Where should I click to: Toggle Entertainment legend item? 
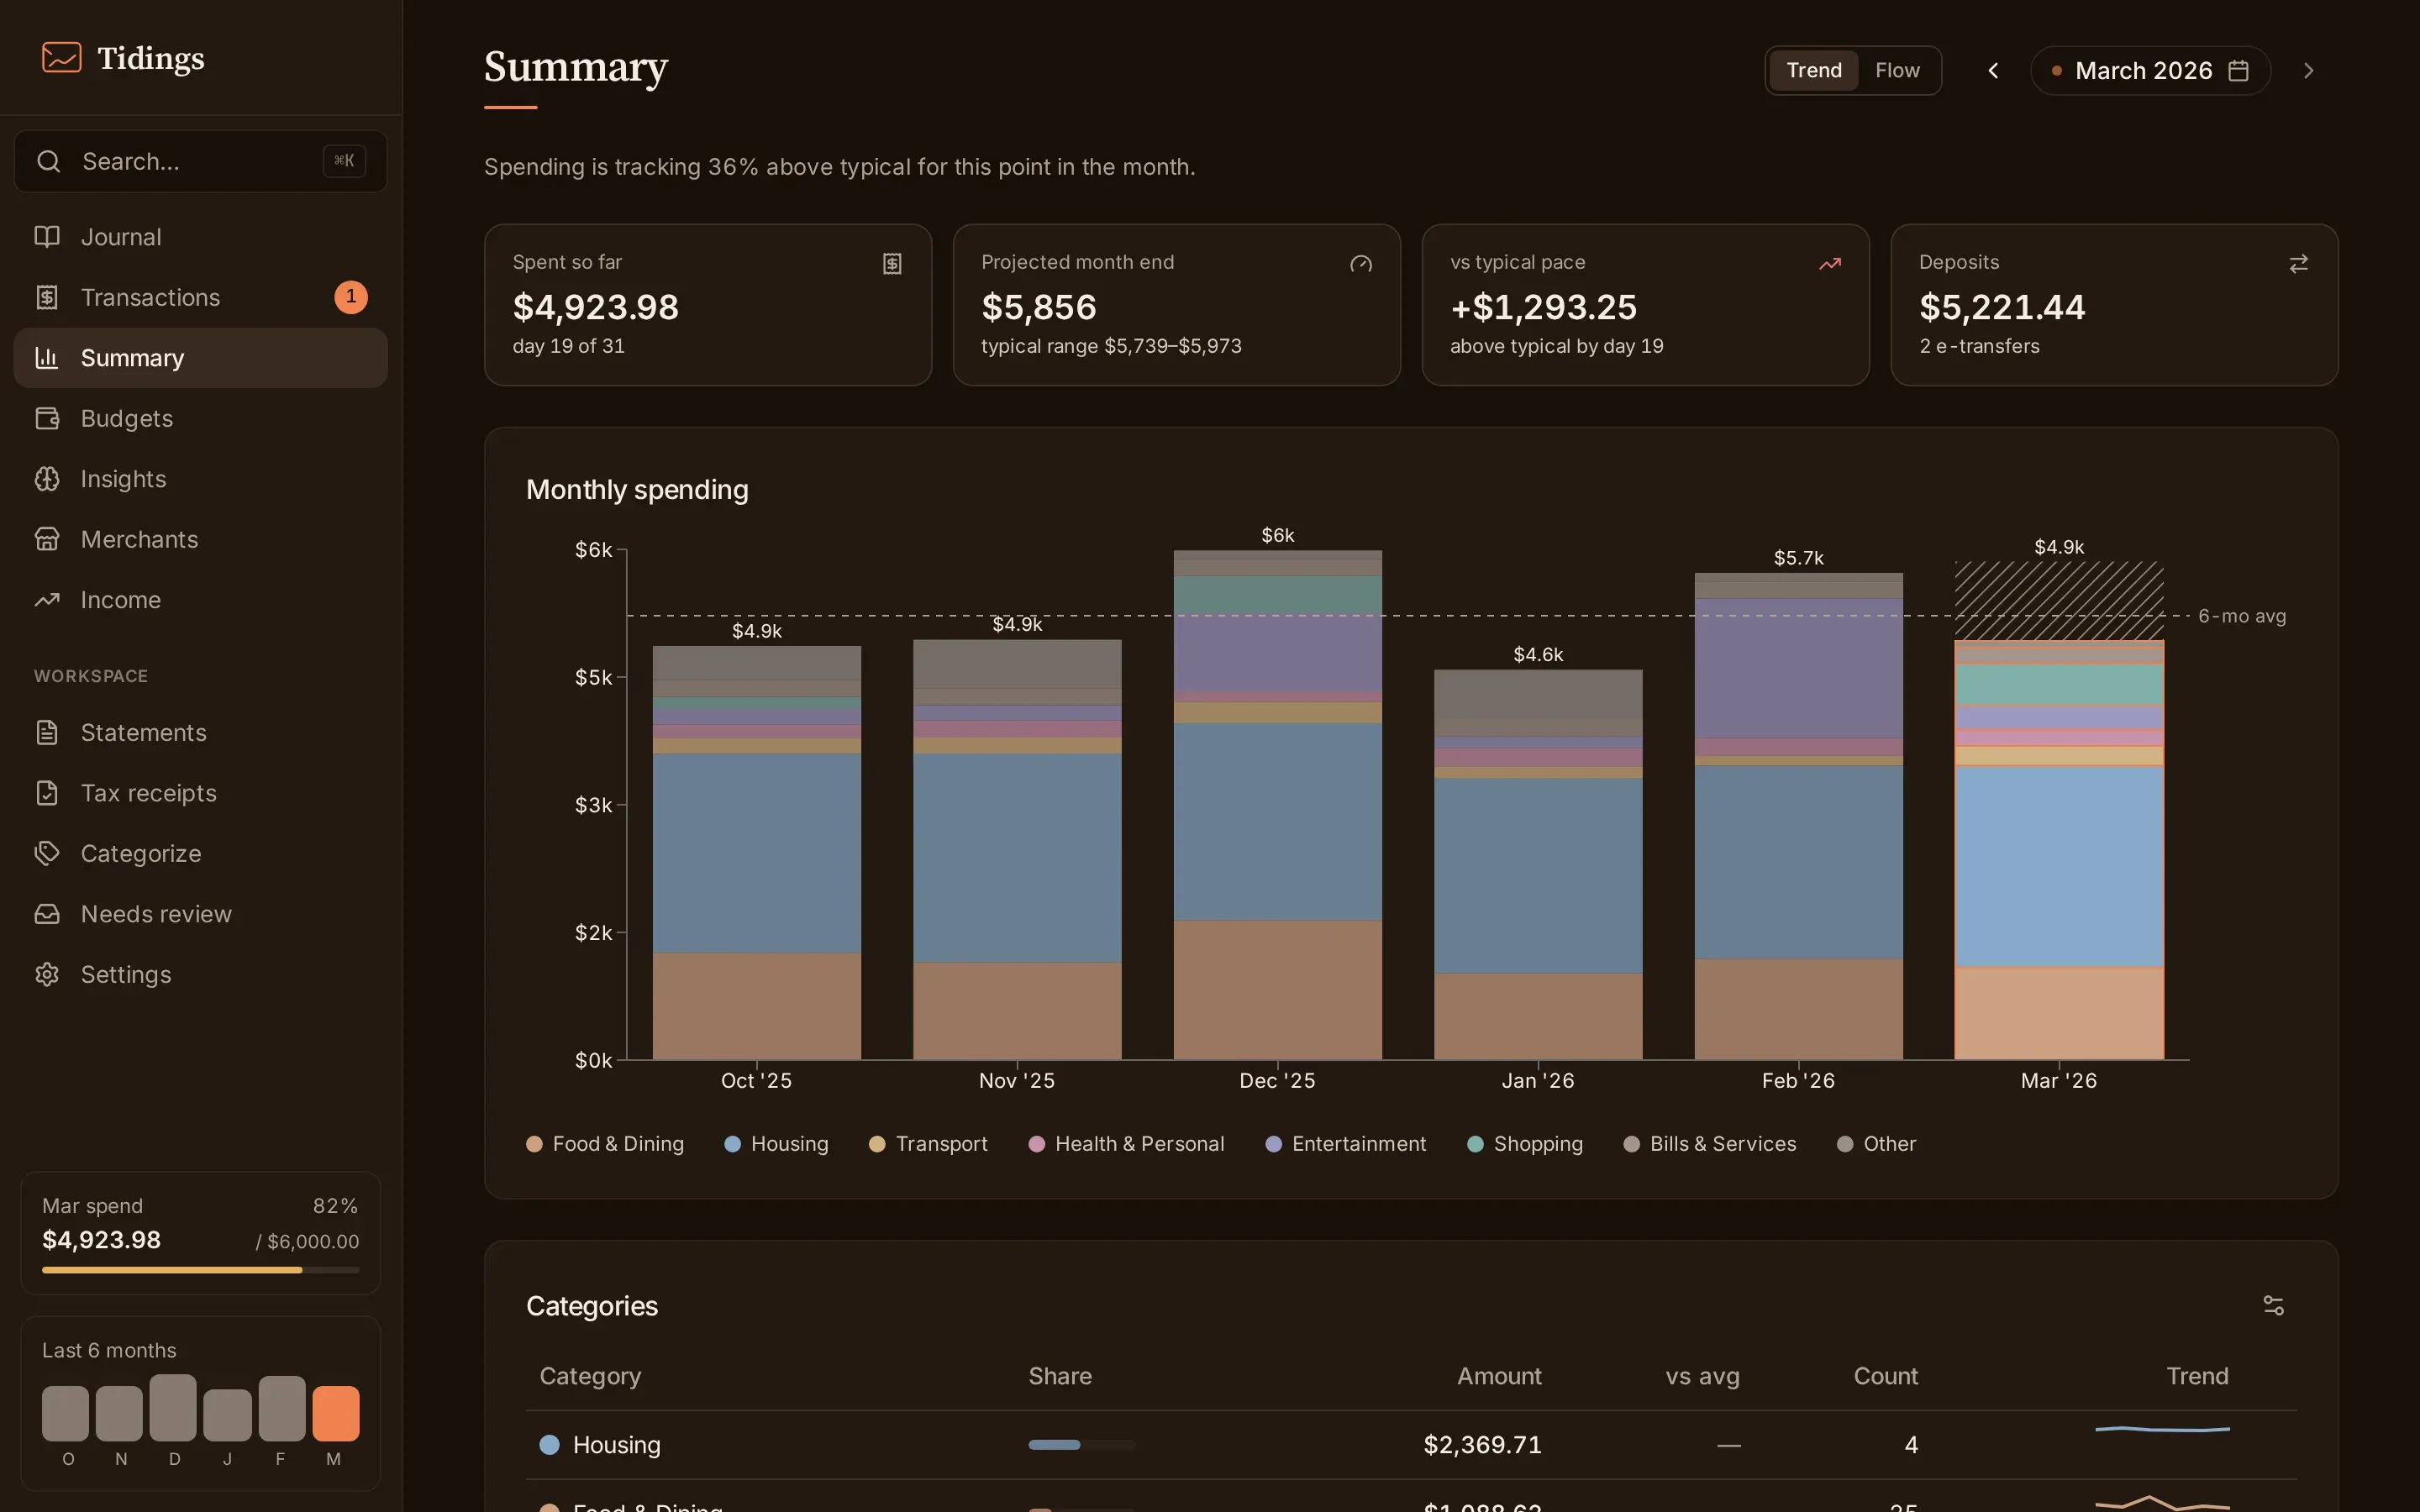coord(1346,1144)
